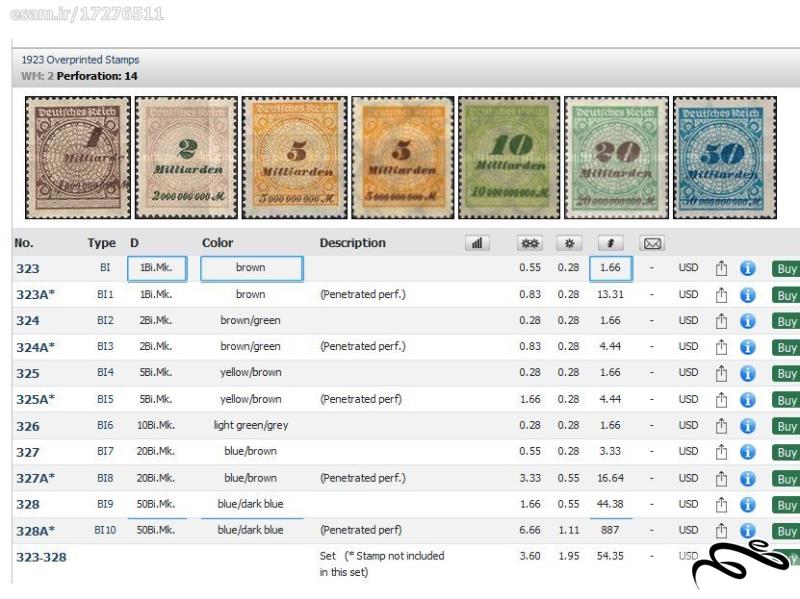Open the blue 50 Milliarden stamp thumbnail
Image resolution: width=800 pixels, height=599 pixels.
(725, 158)
